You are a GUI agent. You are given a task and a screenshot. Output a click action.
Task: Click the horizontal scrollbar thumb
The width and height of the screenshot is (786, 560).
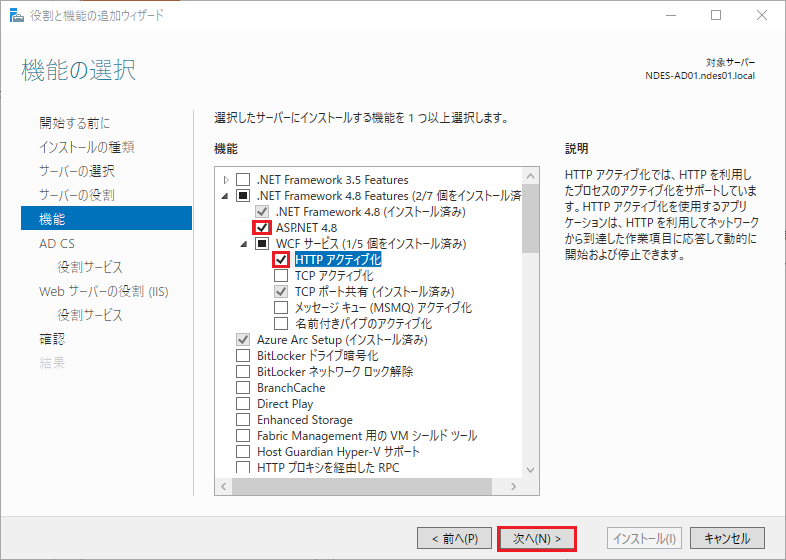click(x=362, y=486)
